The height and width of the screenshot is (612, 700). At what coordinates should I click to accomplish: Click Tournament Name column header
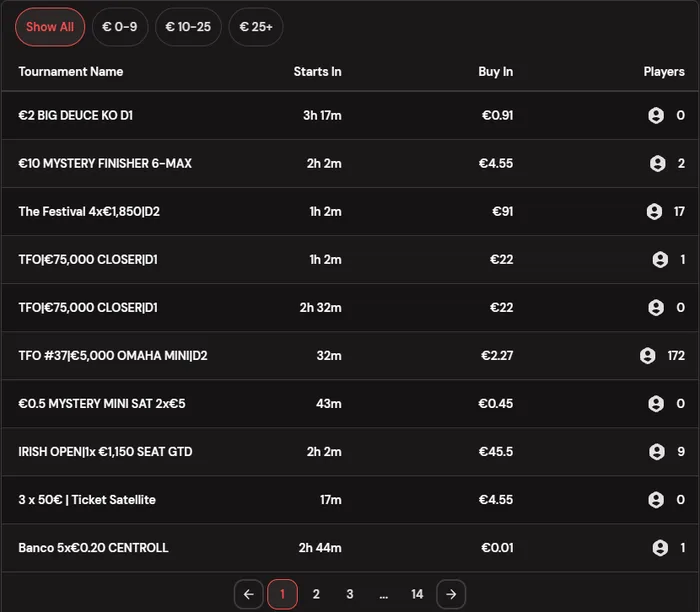(71, 72)
